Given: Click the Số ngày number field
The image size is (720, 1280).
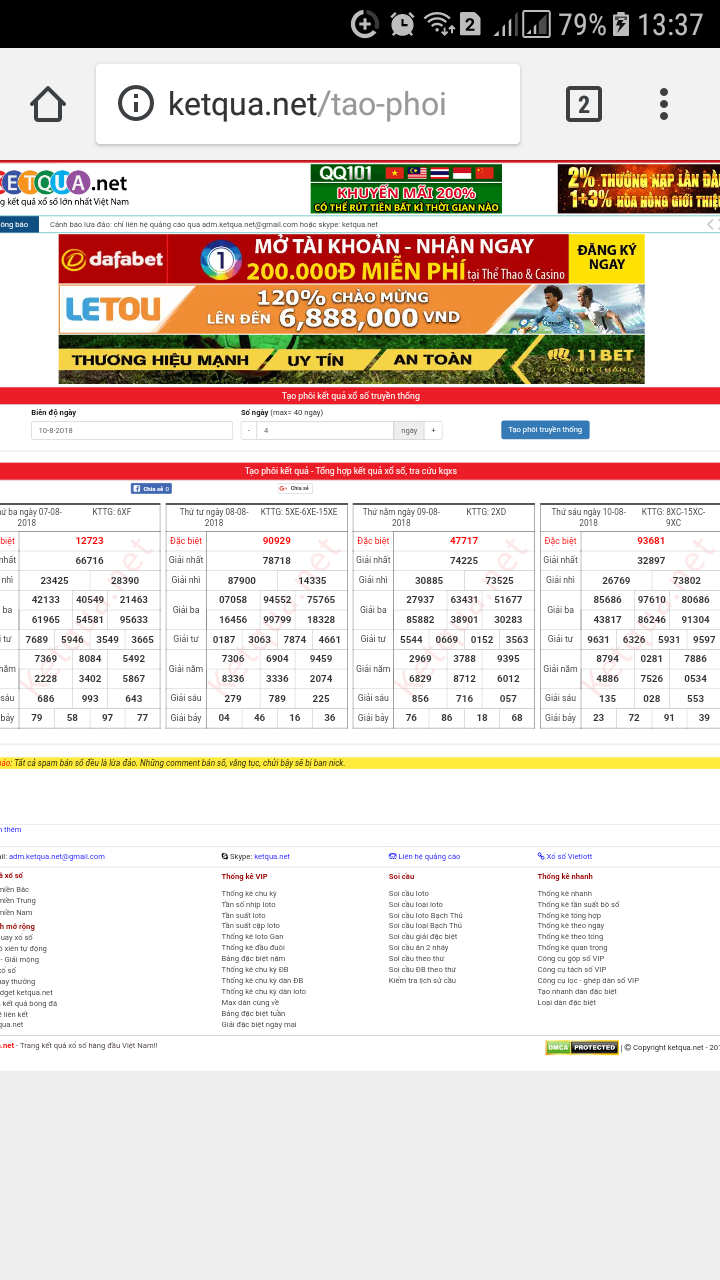Looking at the screenshot, I should point(325,430).
